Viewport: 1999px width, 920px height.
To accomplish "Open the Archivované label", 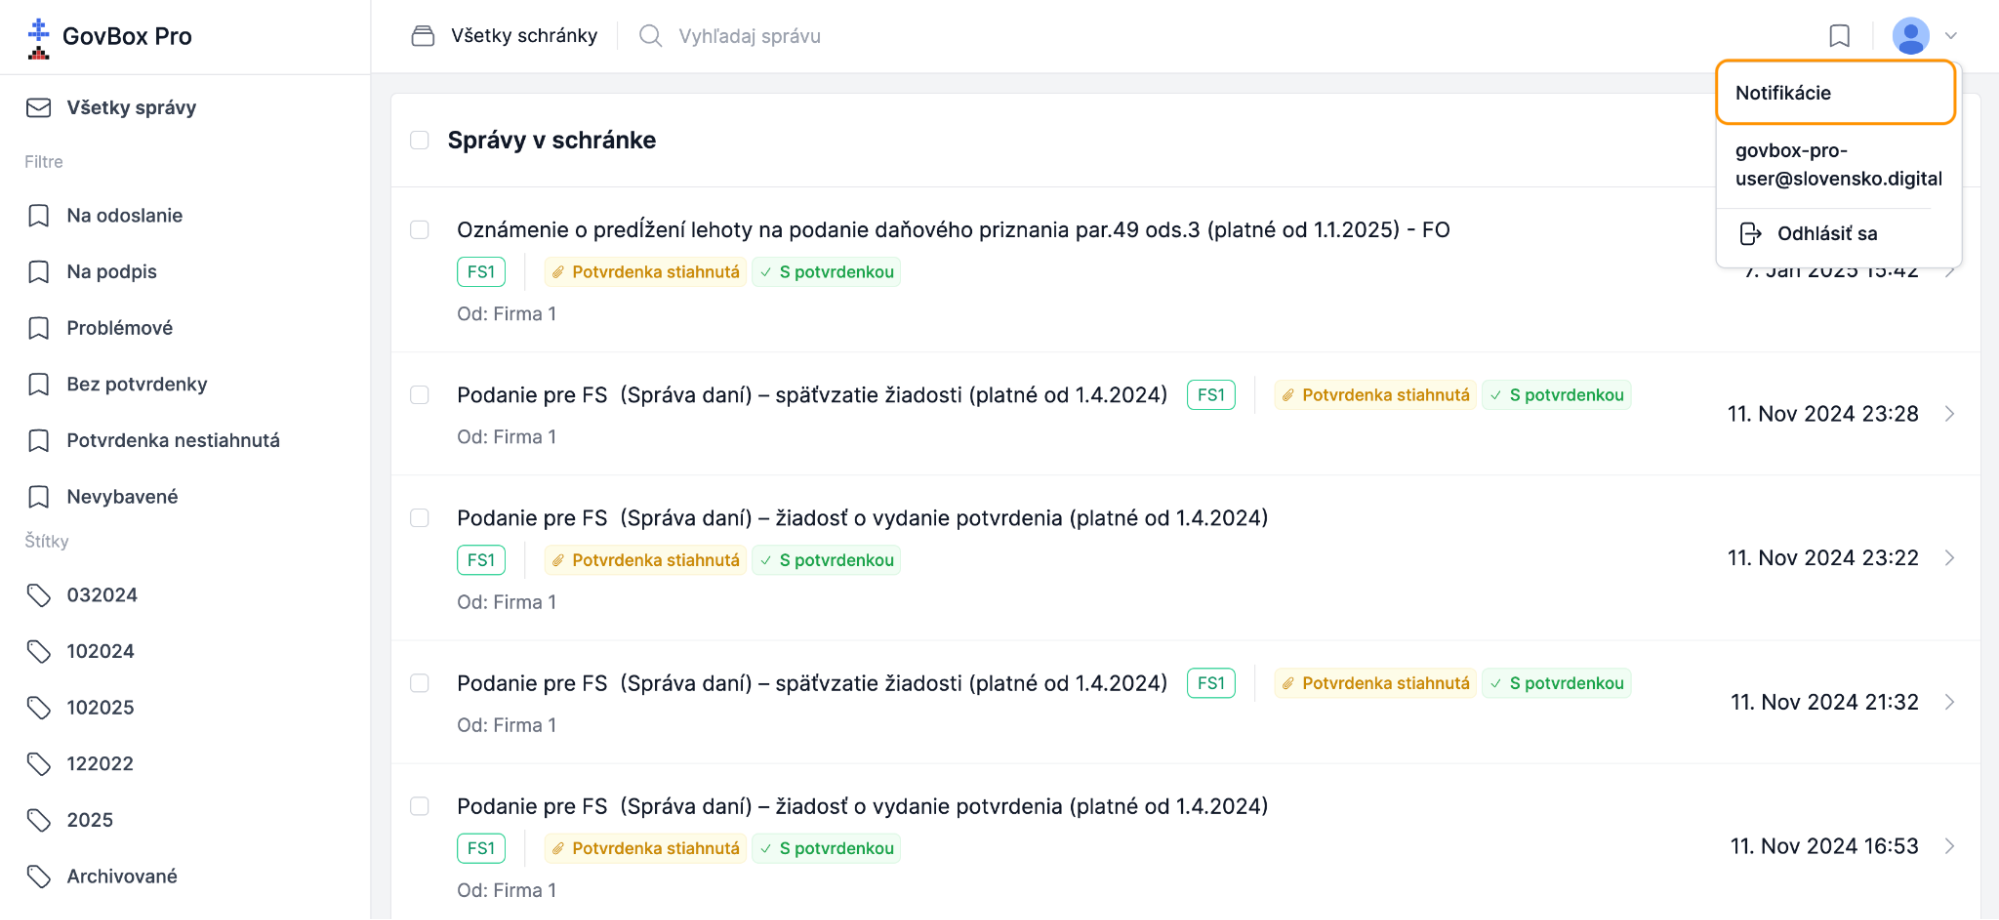I will 122,876.
